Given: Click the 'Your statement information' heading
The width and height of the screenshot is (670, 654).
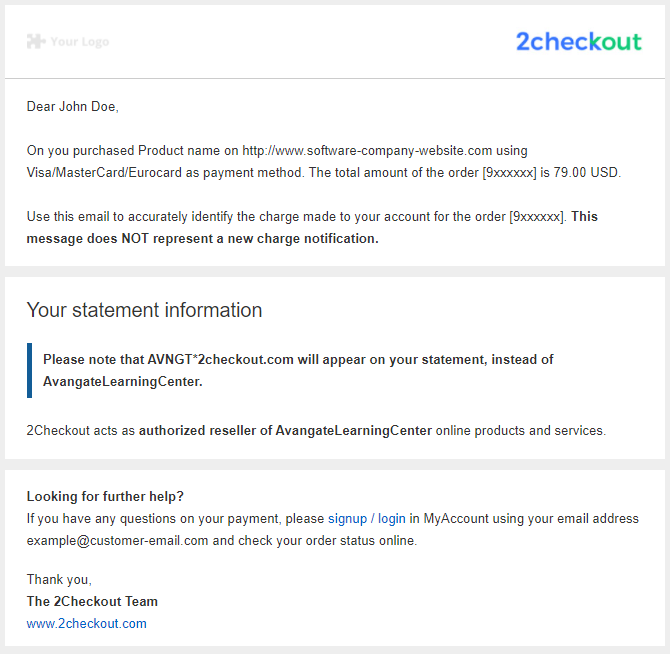Looking at the screenshot, I should (144, 310).
